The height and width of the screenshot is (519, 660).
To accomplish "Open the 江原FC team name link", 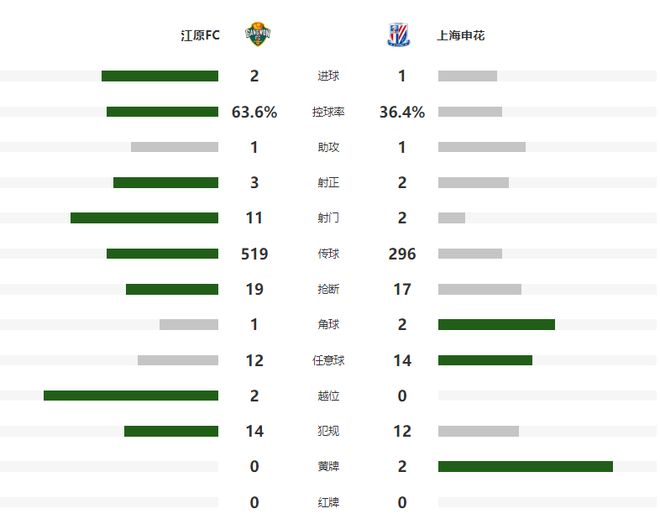I will point(199,36).
